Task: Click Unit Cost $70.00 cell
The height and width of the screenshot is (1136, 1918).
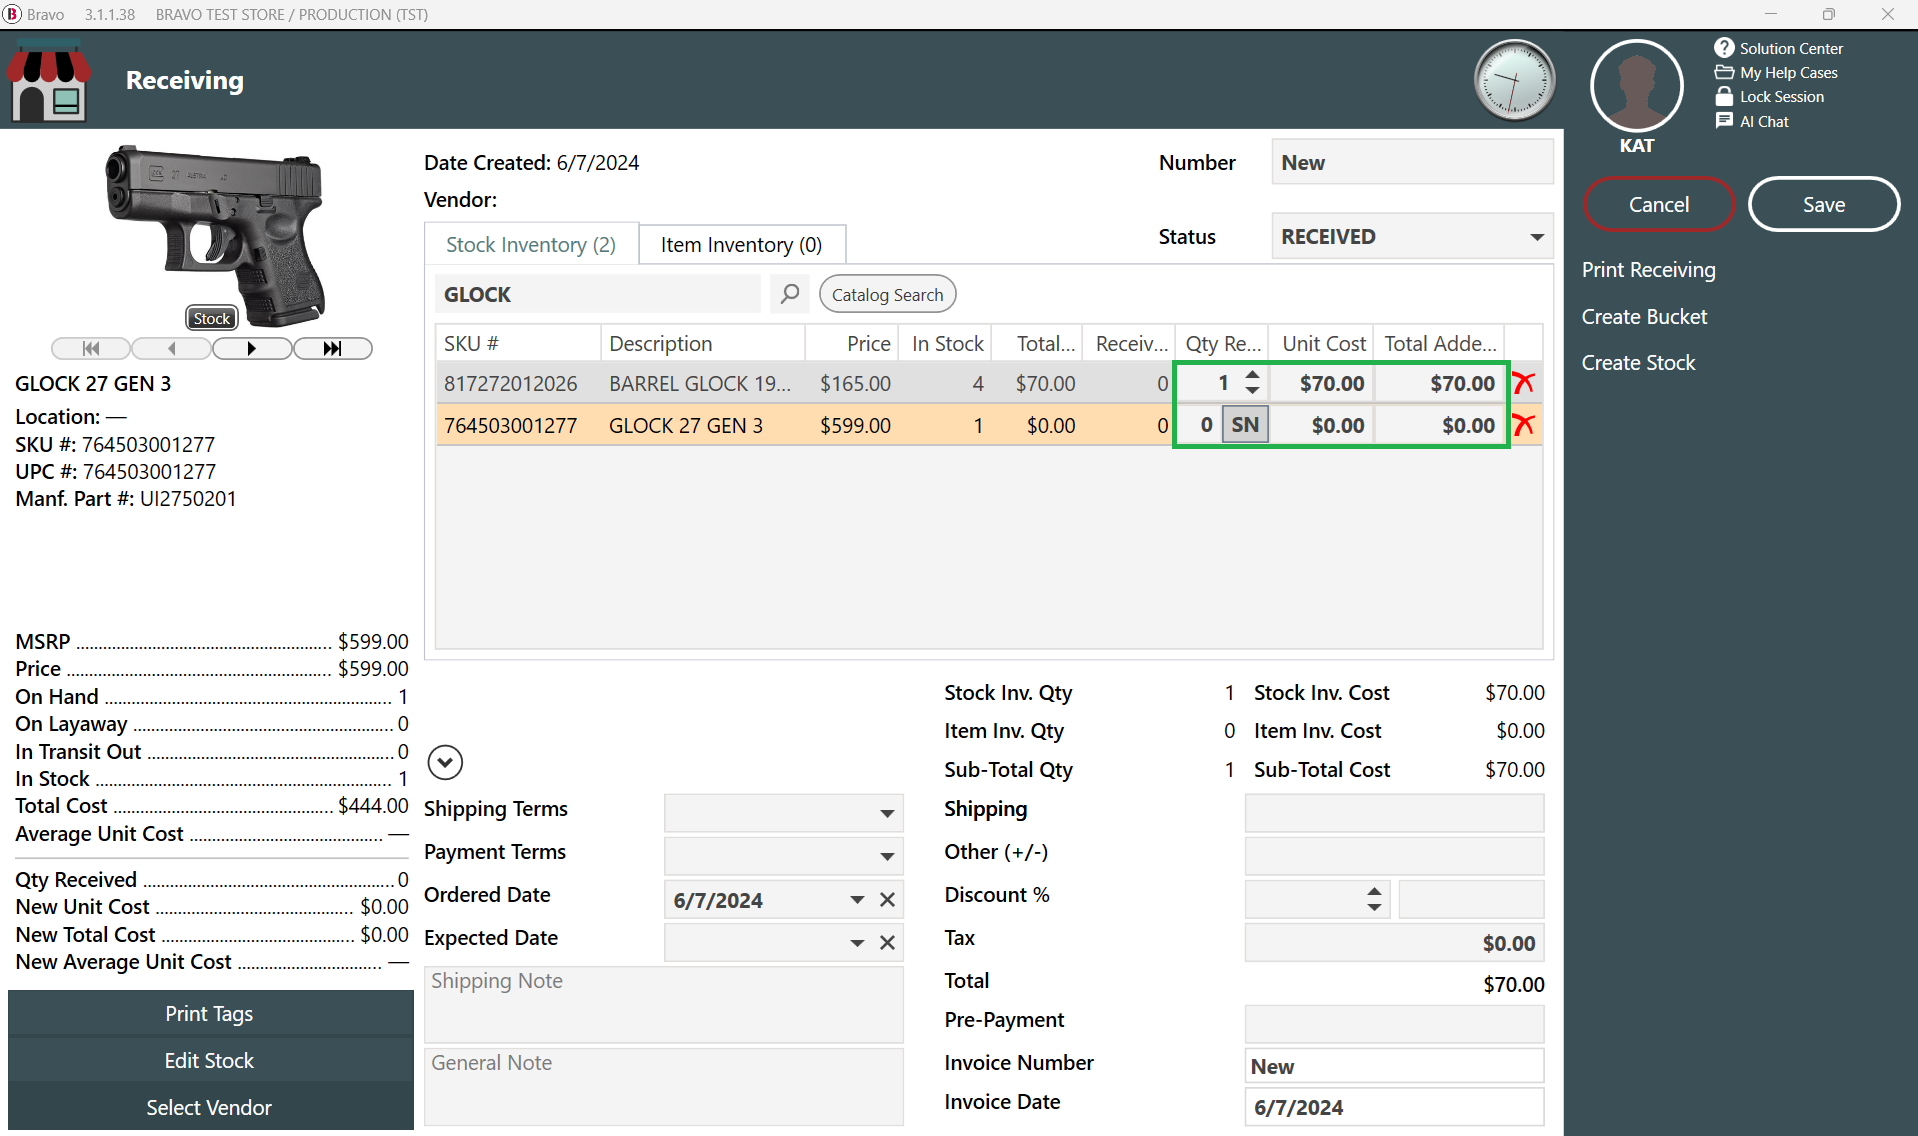Action: coord(1321,383)
